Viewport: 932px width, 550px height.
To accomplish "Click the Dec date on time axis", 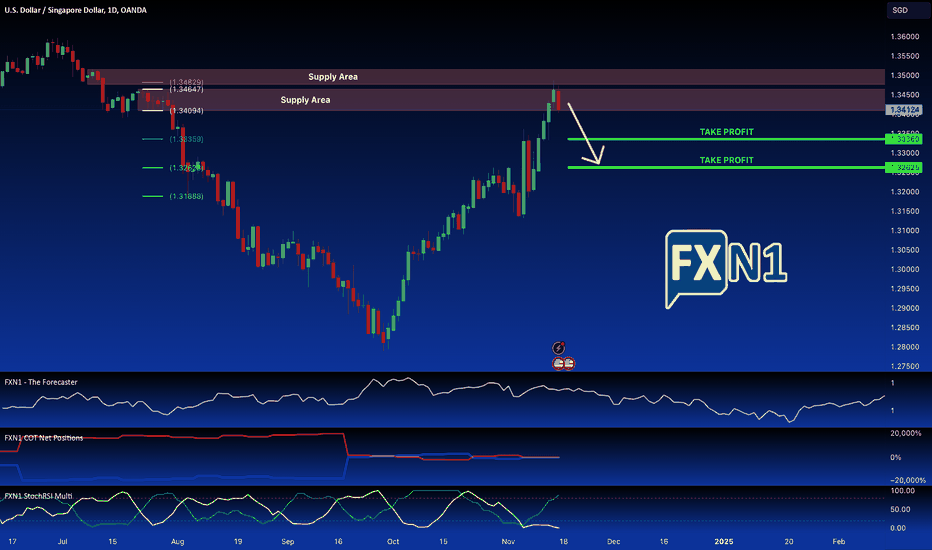I will coord(613,542).
